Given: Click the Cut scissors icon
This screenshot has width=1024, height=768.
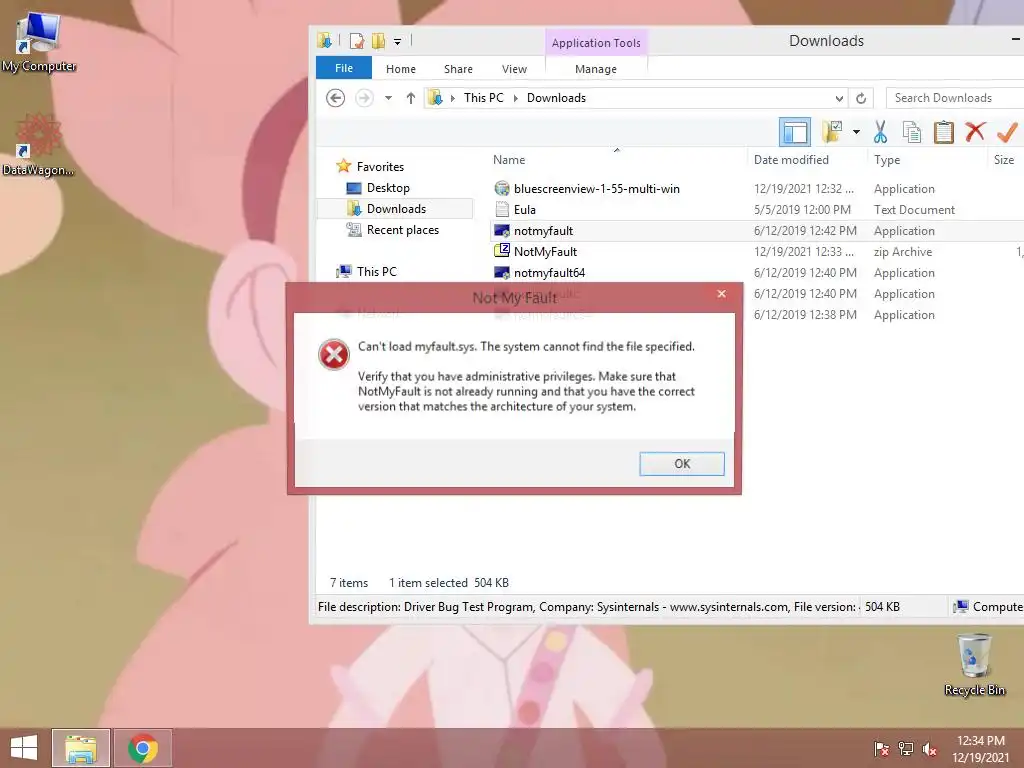Looking at the screenshot, I should (x=880, y=132).
